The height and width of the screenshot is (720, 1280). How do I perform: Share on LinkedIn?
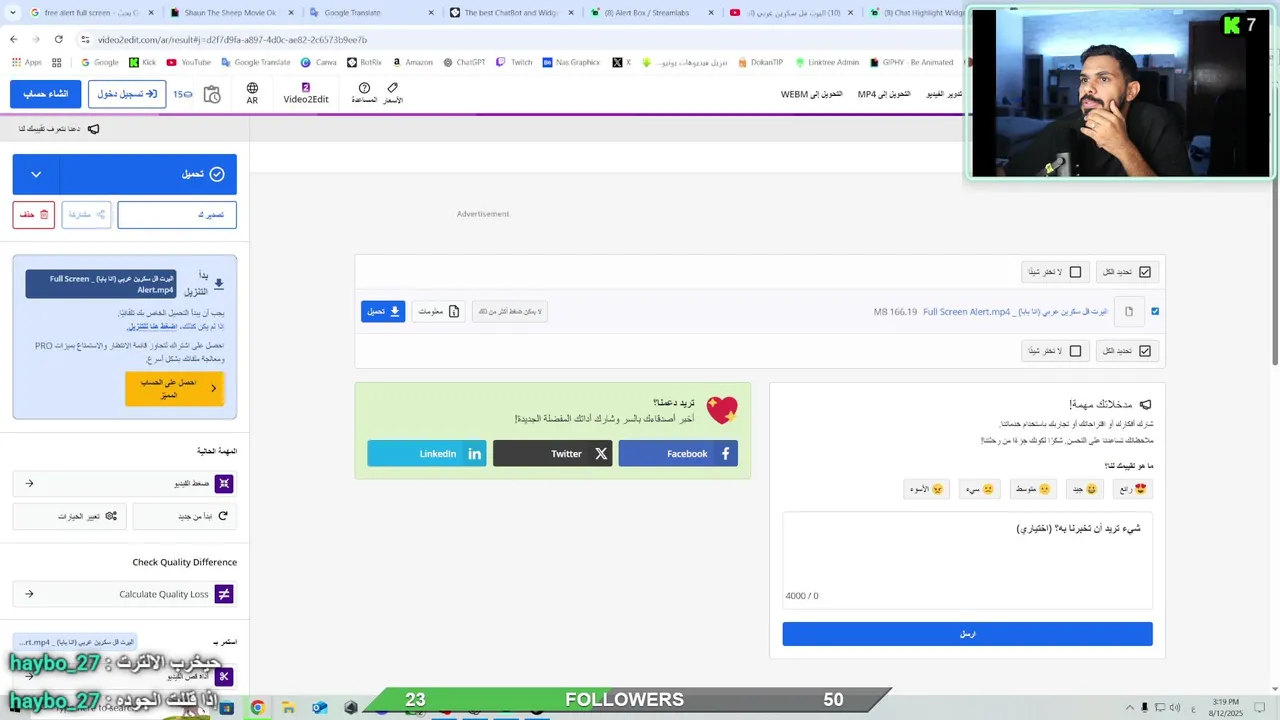(x=427, y=454)
